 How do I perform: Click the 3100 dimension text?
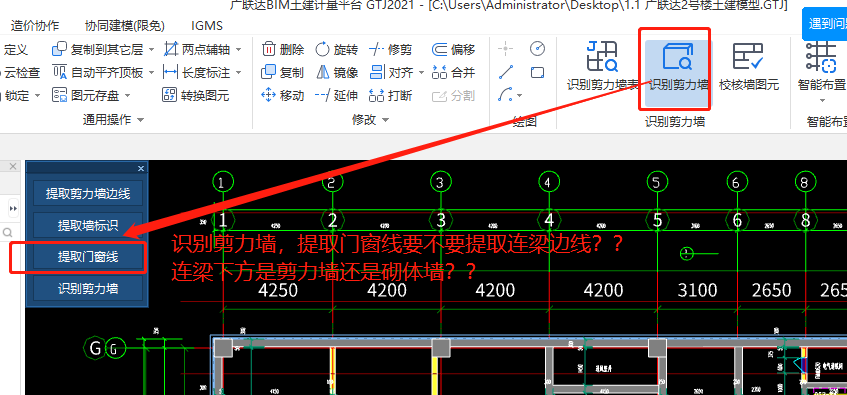click(x=697, y=291)
